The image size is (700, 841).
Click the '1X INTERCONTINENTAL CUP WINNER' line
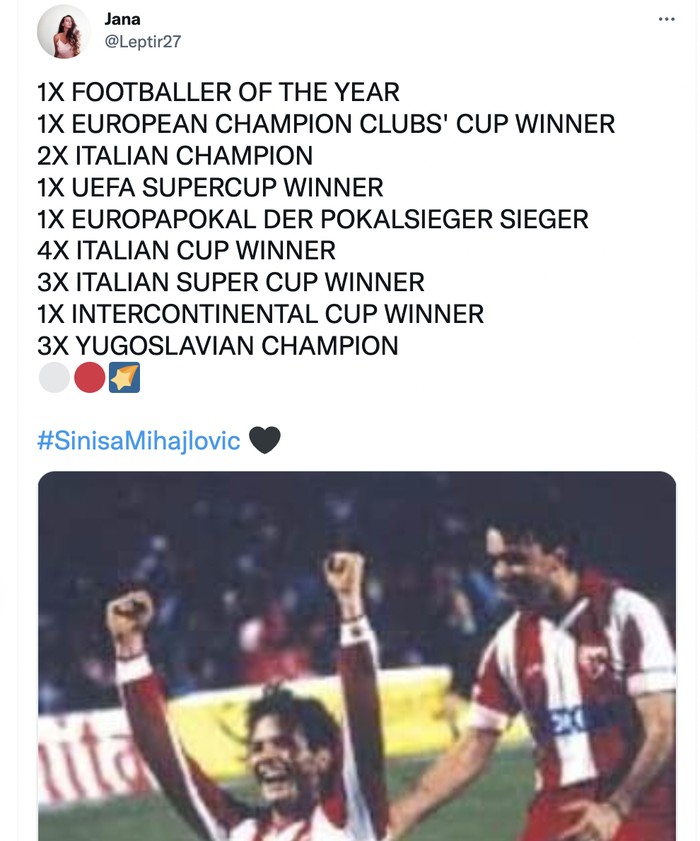pyautogui.click(x=260, y=314)
